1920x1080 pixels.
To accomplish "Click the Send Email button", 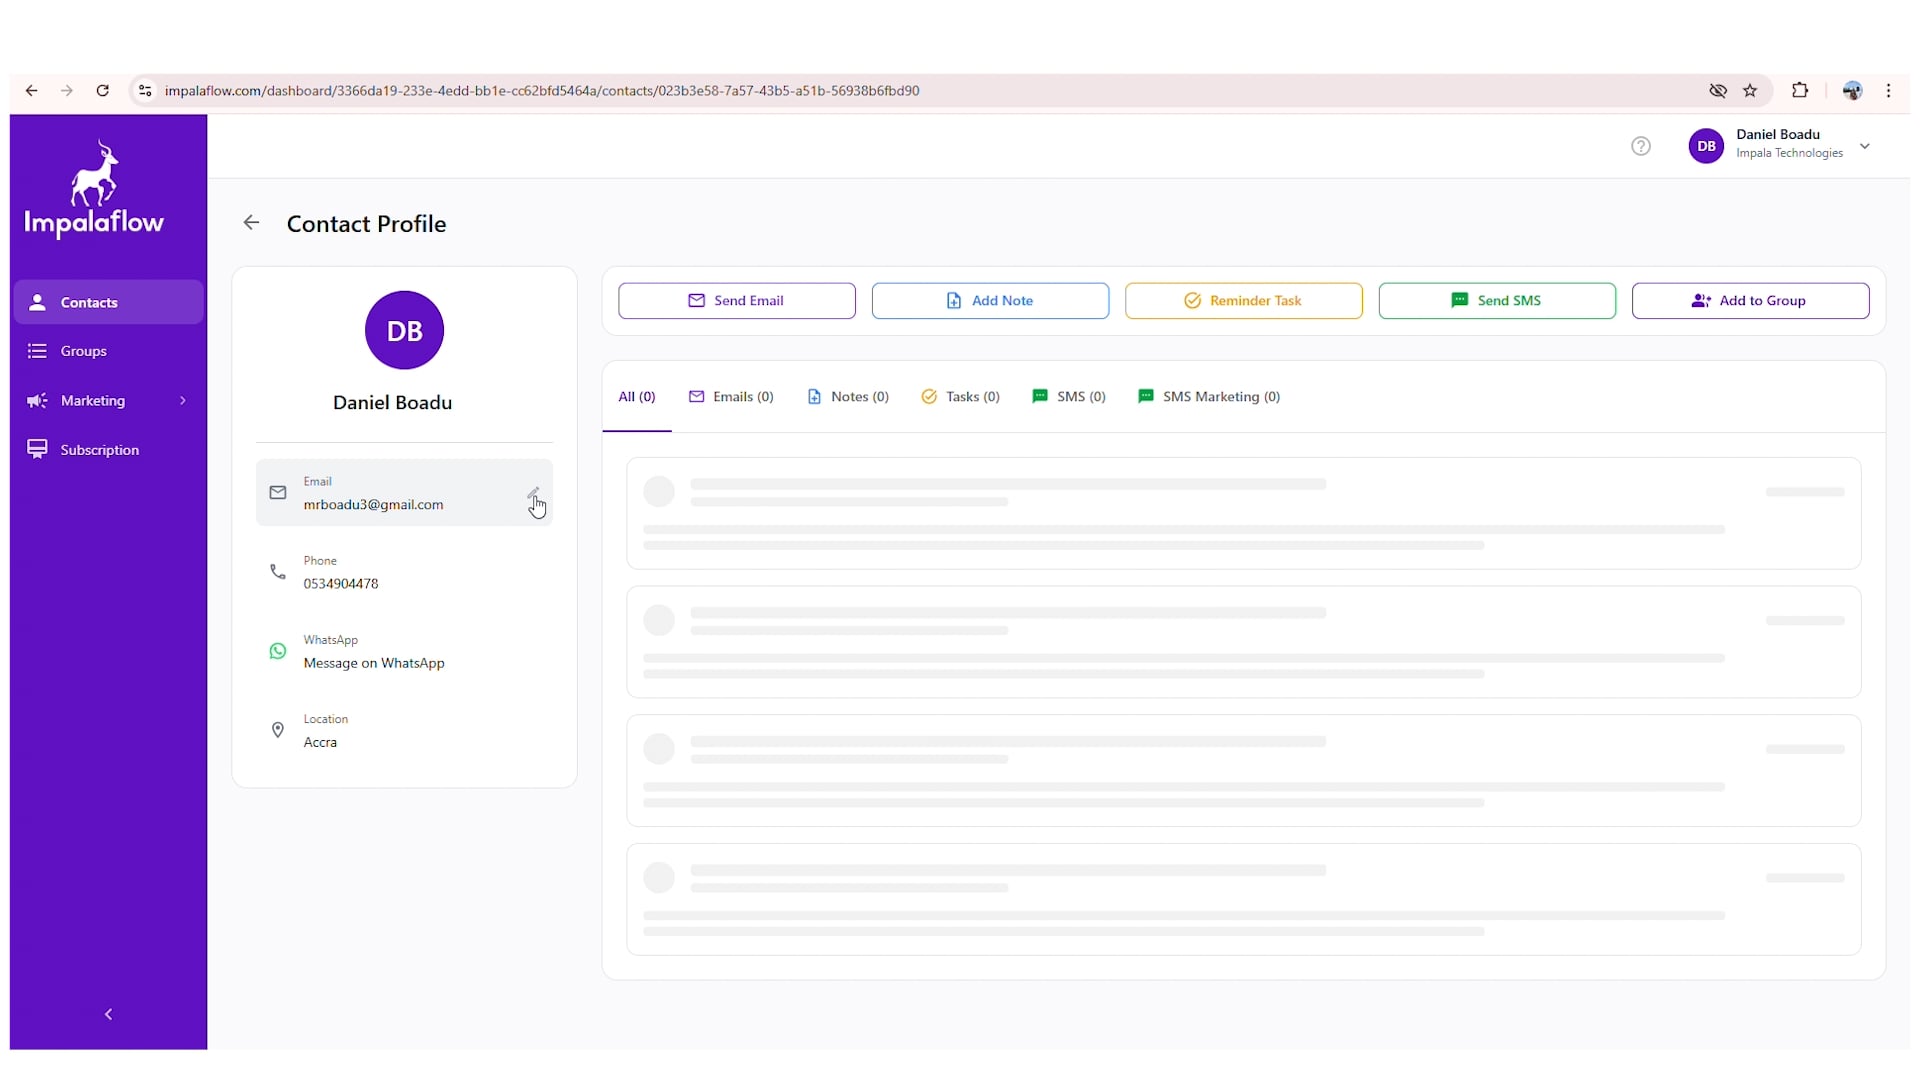I will tap(736, 301).
